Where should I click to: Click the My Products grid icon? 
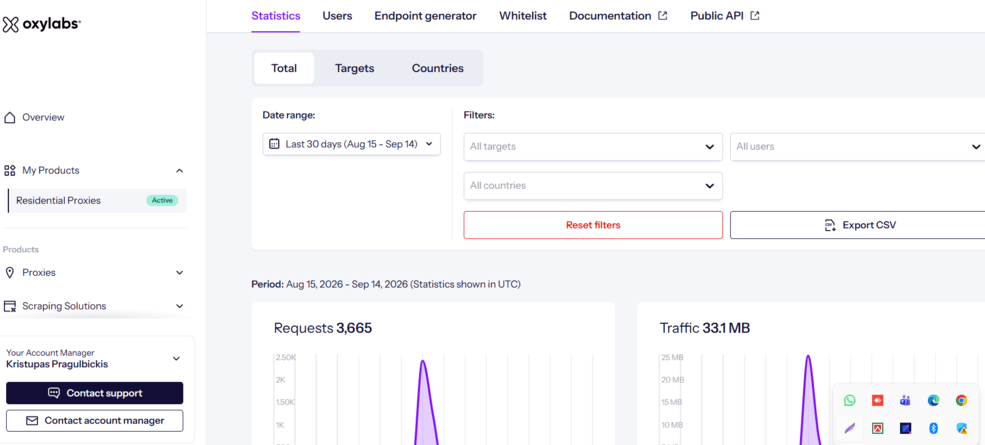pos(9,170)
